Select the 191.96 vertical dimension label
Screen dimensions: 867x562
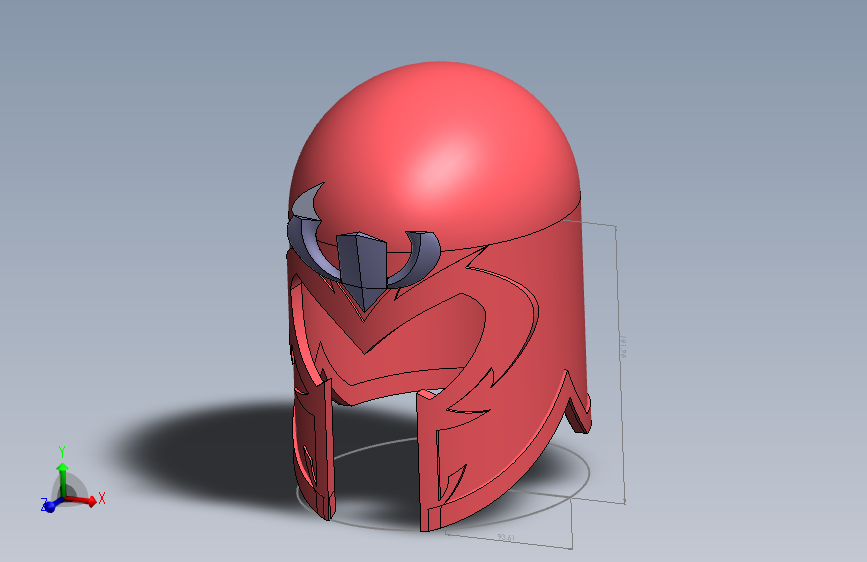click(x=623, y=347)
